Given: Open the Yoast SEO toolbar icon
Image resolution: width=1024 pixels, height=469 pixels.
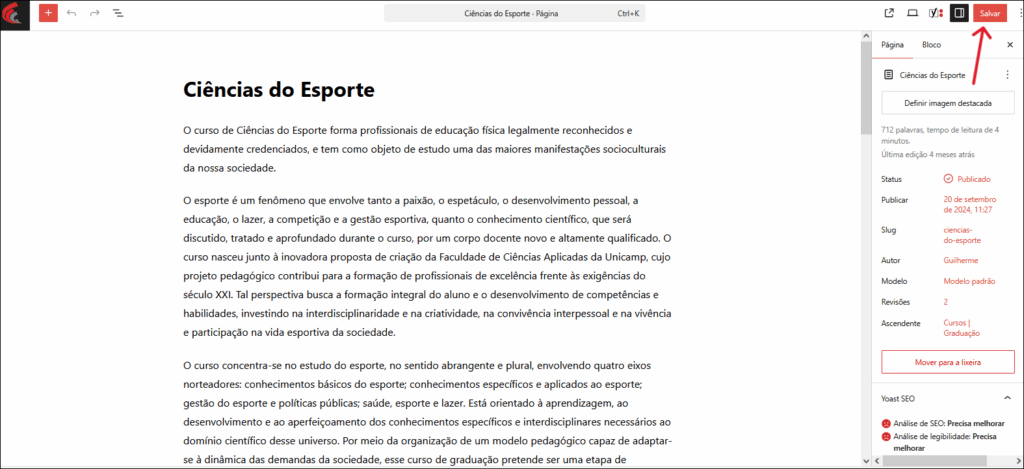Looking at the screenshot, I should click(936, 13).
